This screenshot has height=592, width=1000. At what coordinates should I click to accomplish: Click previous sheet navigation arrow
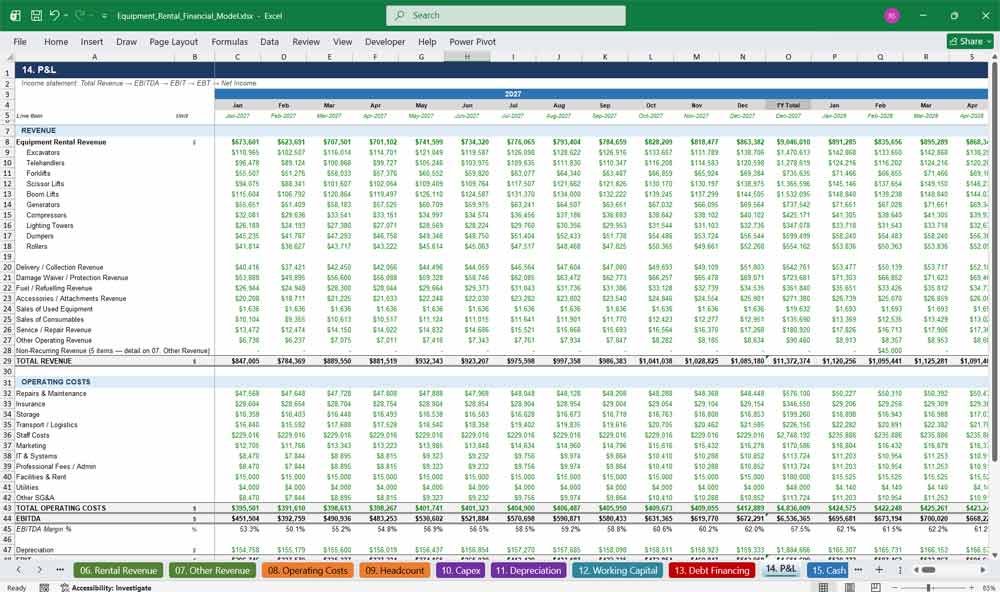coord(19,570)
